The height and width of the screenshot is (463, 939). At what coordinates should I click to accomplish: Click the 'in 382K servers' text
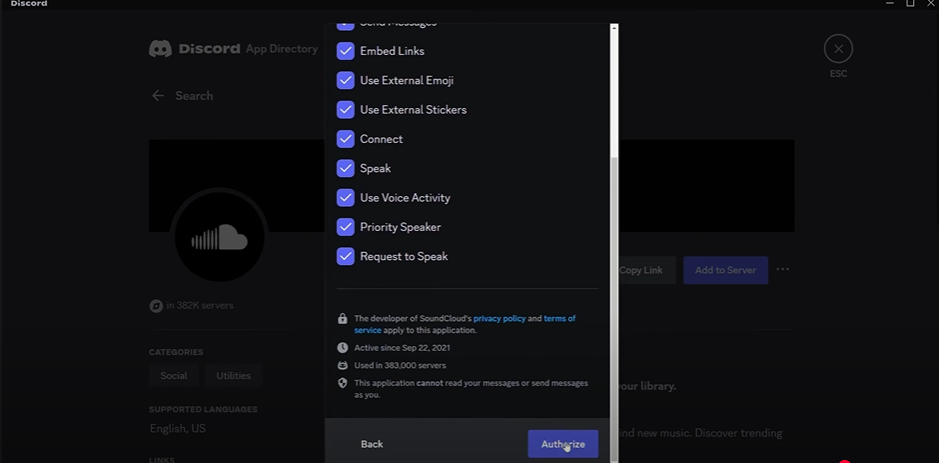tap(200, 305)
